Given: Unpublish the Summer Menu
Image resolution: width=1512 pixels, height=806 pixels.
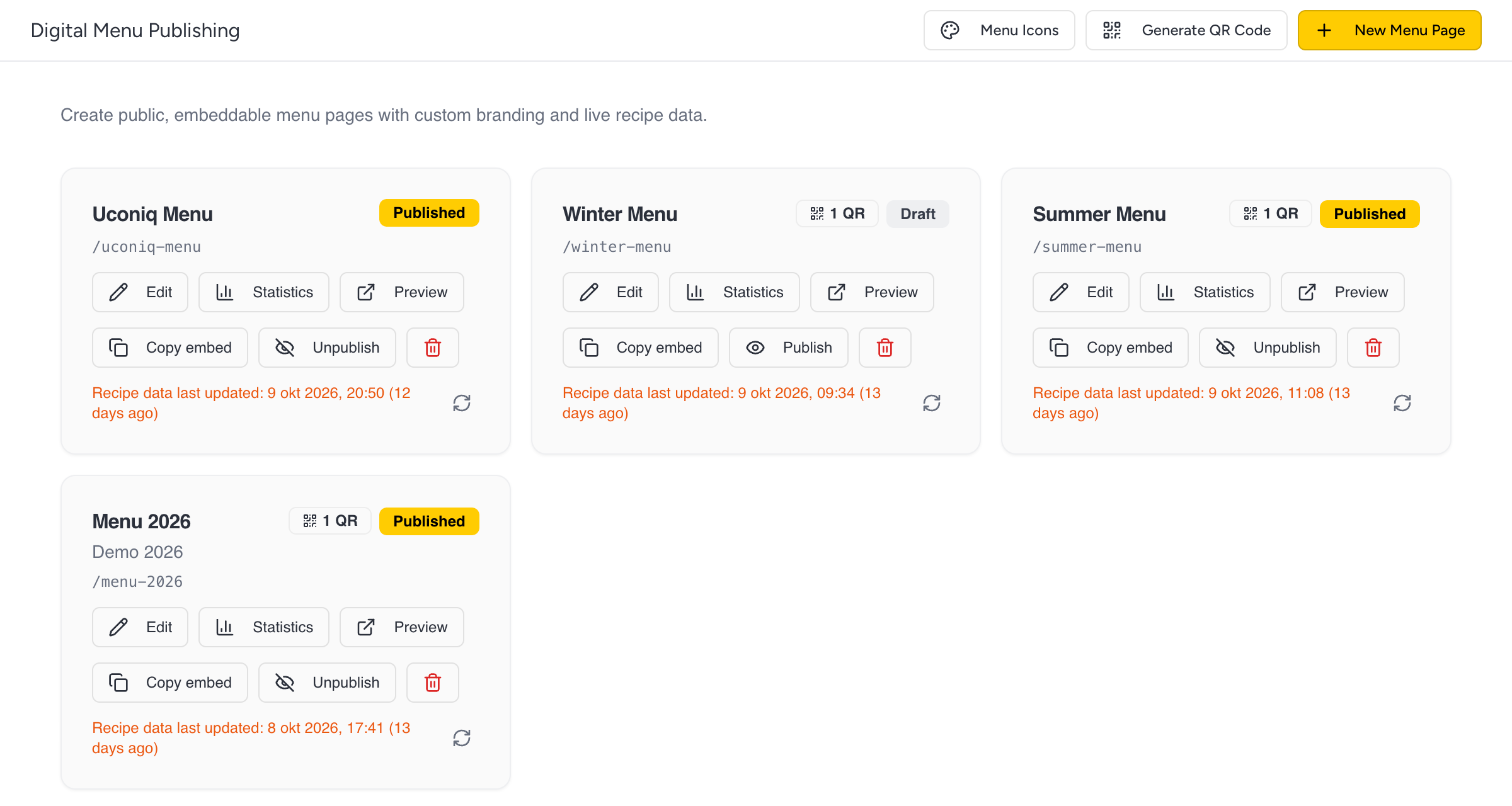Looking at the screenshot, I should (x=1268, y=348).
